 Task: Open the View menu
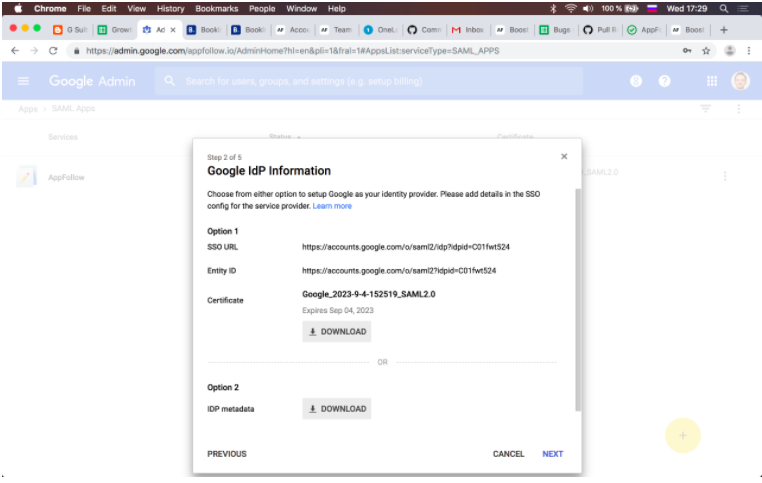137,9
